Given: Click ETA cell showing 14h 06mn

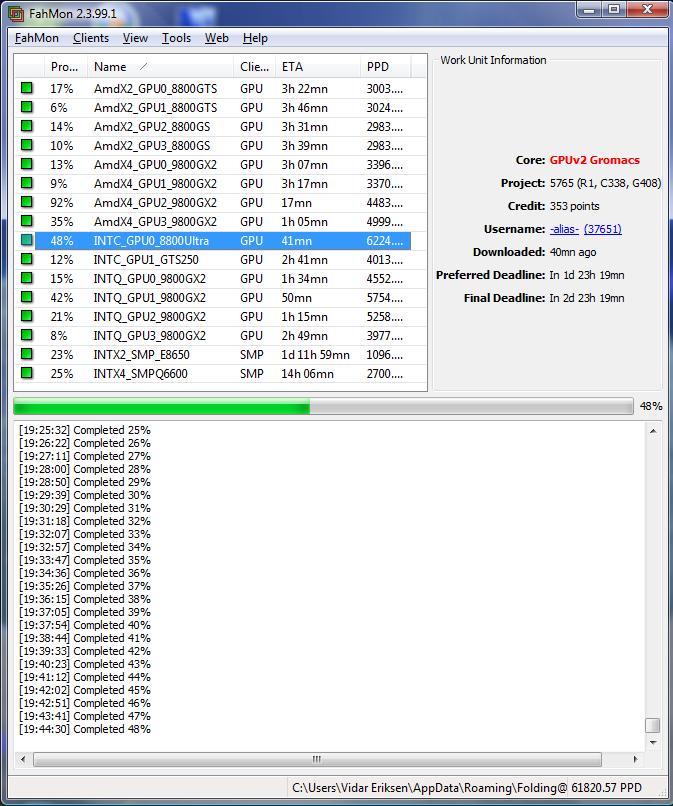Looking at the screenshot, I should click(x=307, y=374).
